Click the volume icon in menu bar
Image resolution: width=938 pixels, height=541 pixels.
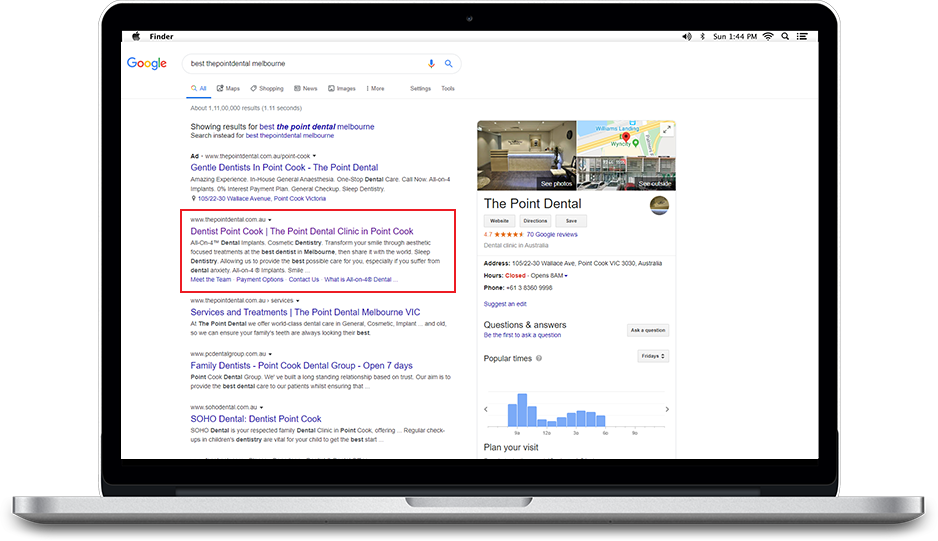pos(687,37)
